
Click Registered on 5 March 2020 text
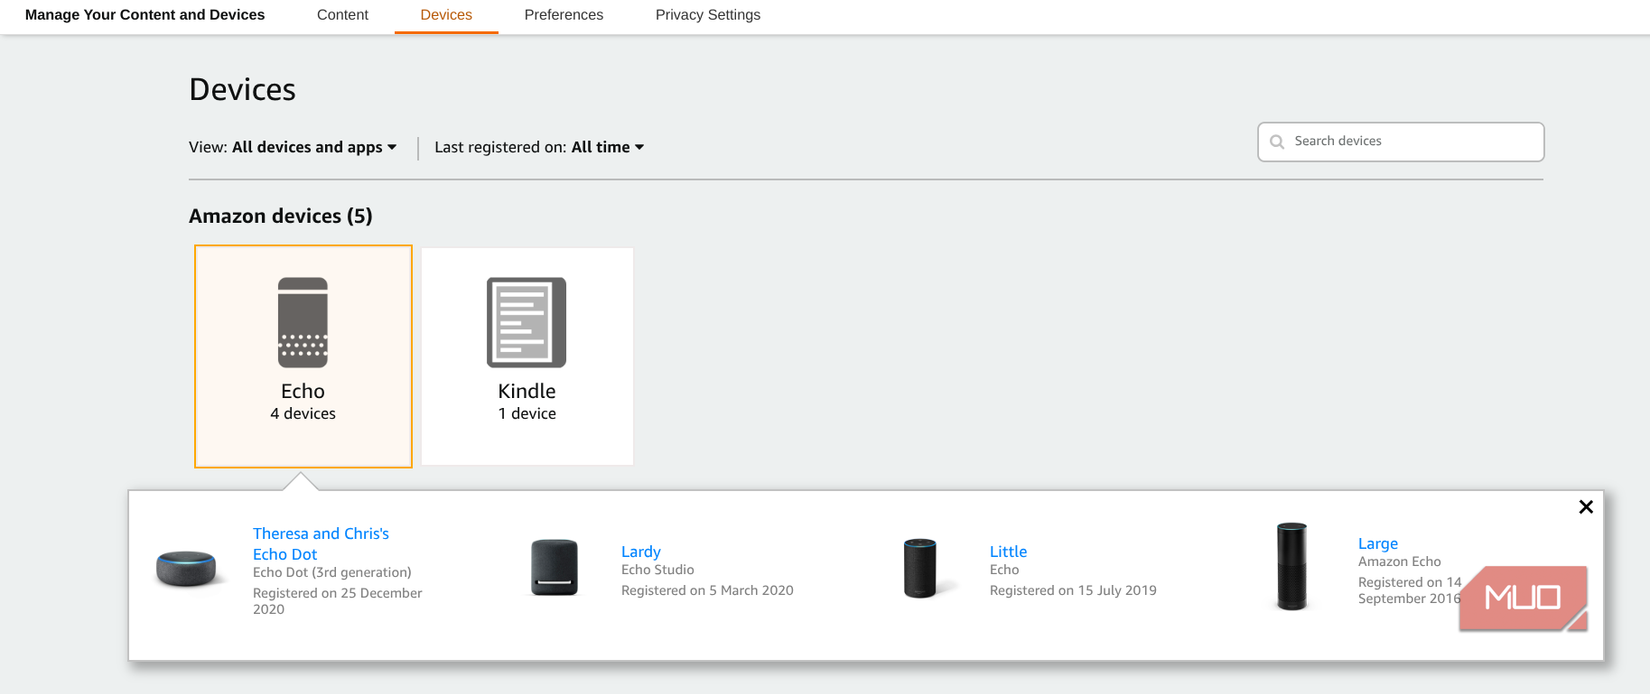707,591
